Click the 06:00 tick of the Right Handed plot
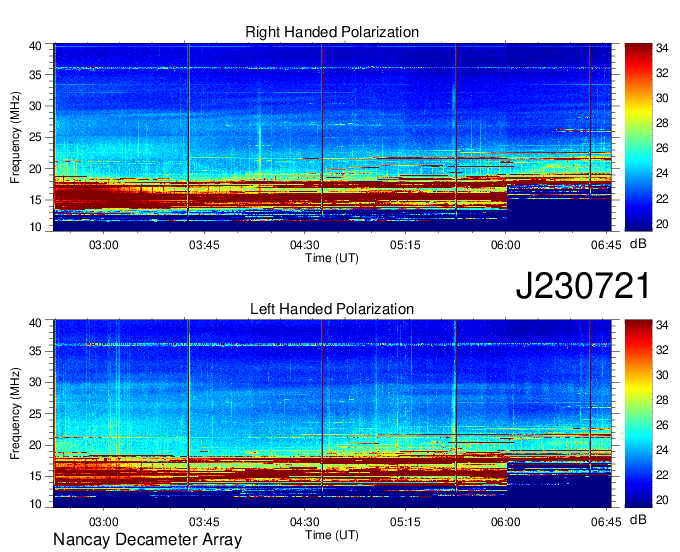Image resolution: width=680 pixels, height=552 pixels. coord(506,245)
